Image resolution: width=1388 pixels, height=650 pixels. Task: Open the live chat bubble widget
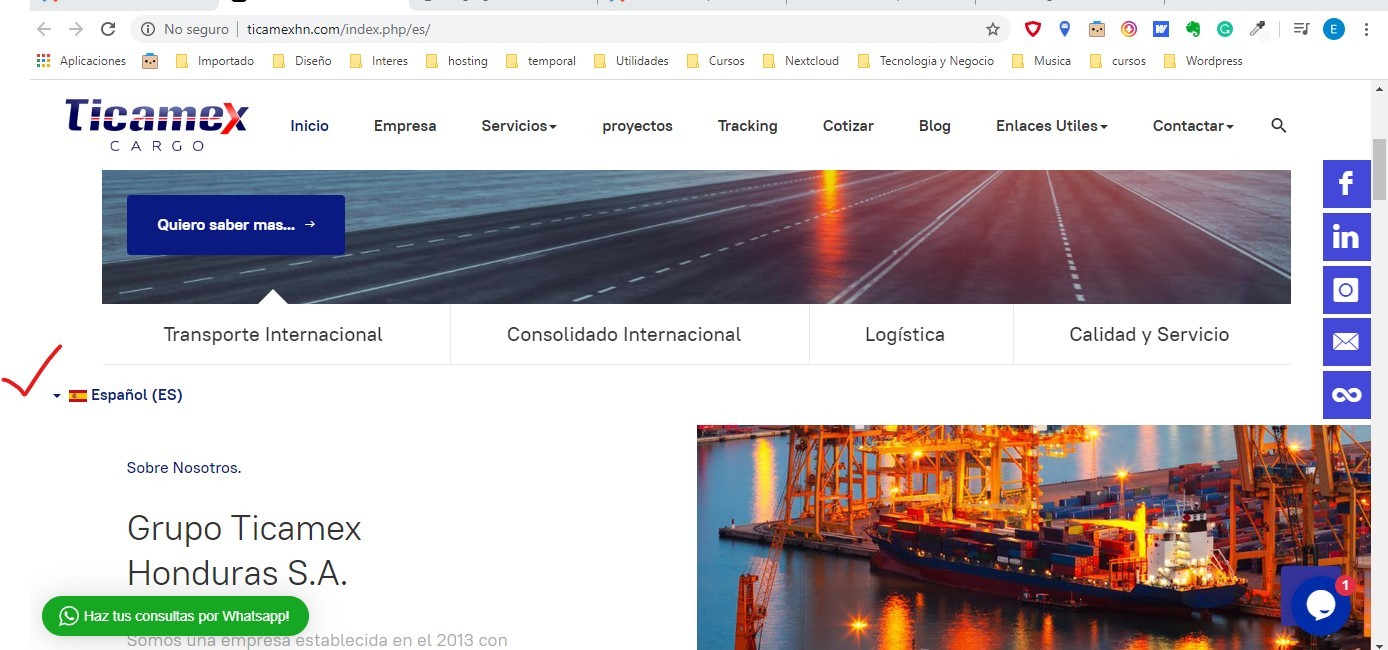[1319, 605]
